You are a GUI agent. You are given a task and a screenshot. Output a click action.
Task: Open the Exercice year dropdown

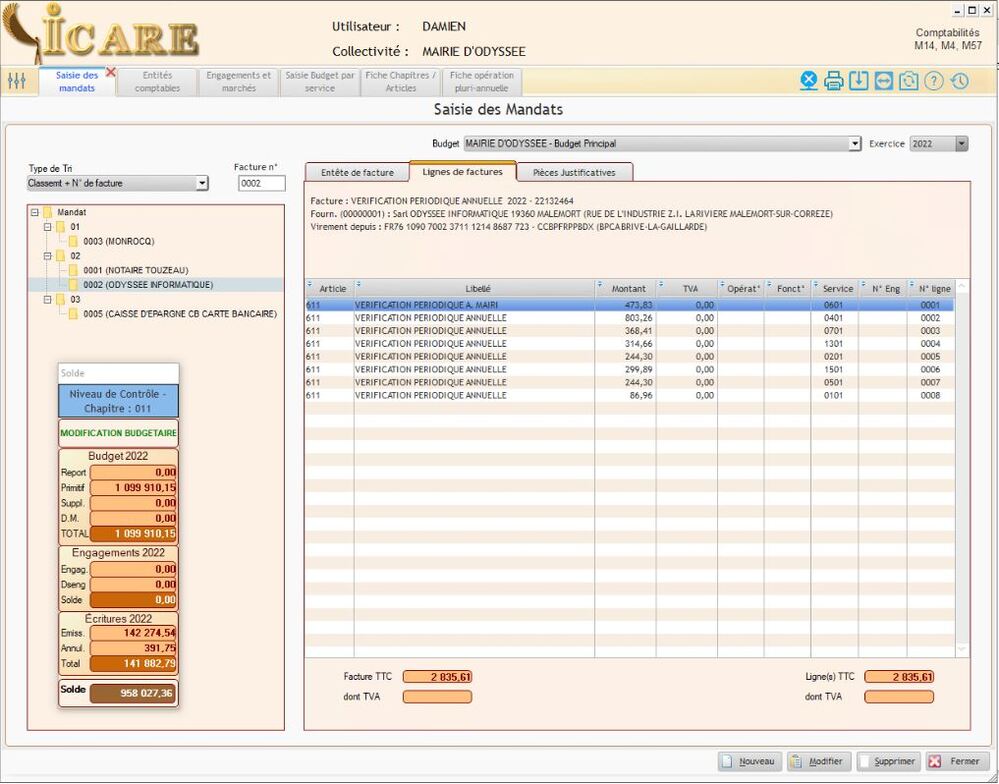[x=961, y=144]
